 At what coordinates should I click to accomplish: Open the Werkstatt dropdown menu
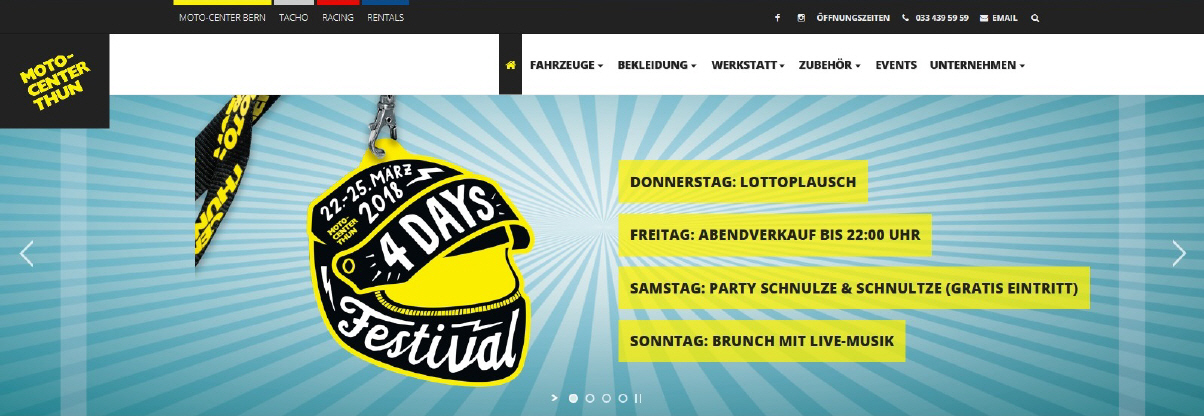click(748, 65)
